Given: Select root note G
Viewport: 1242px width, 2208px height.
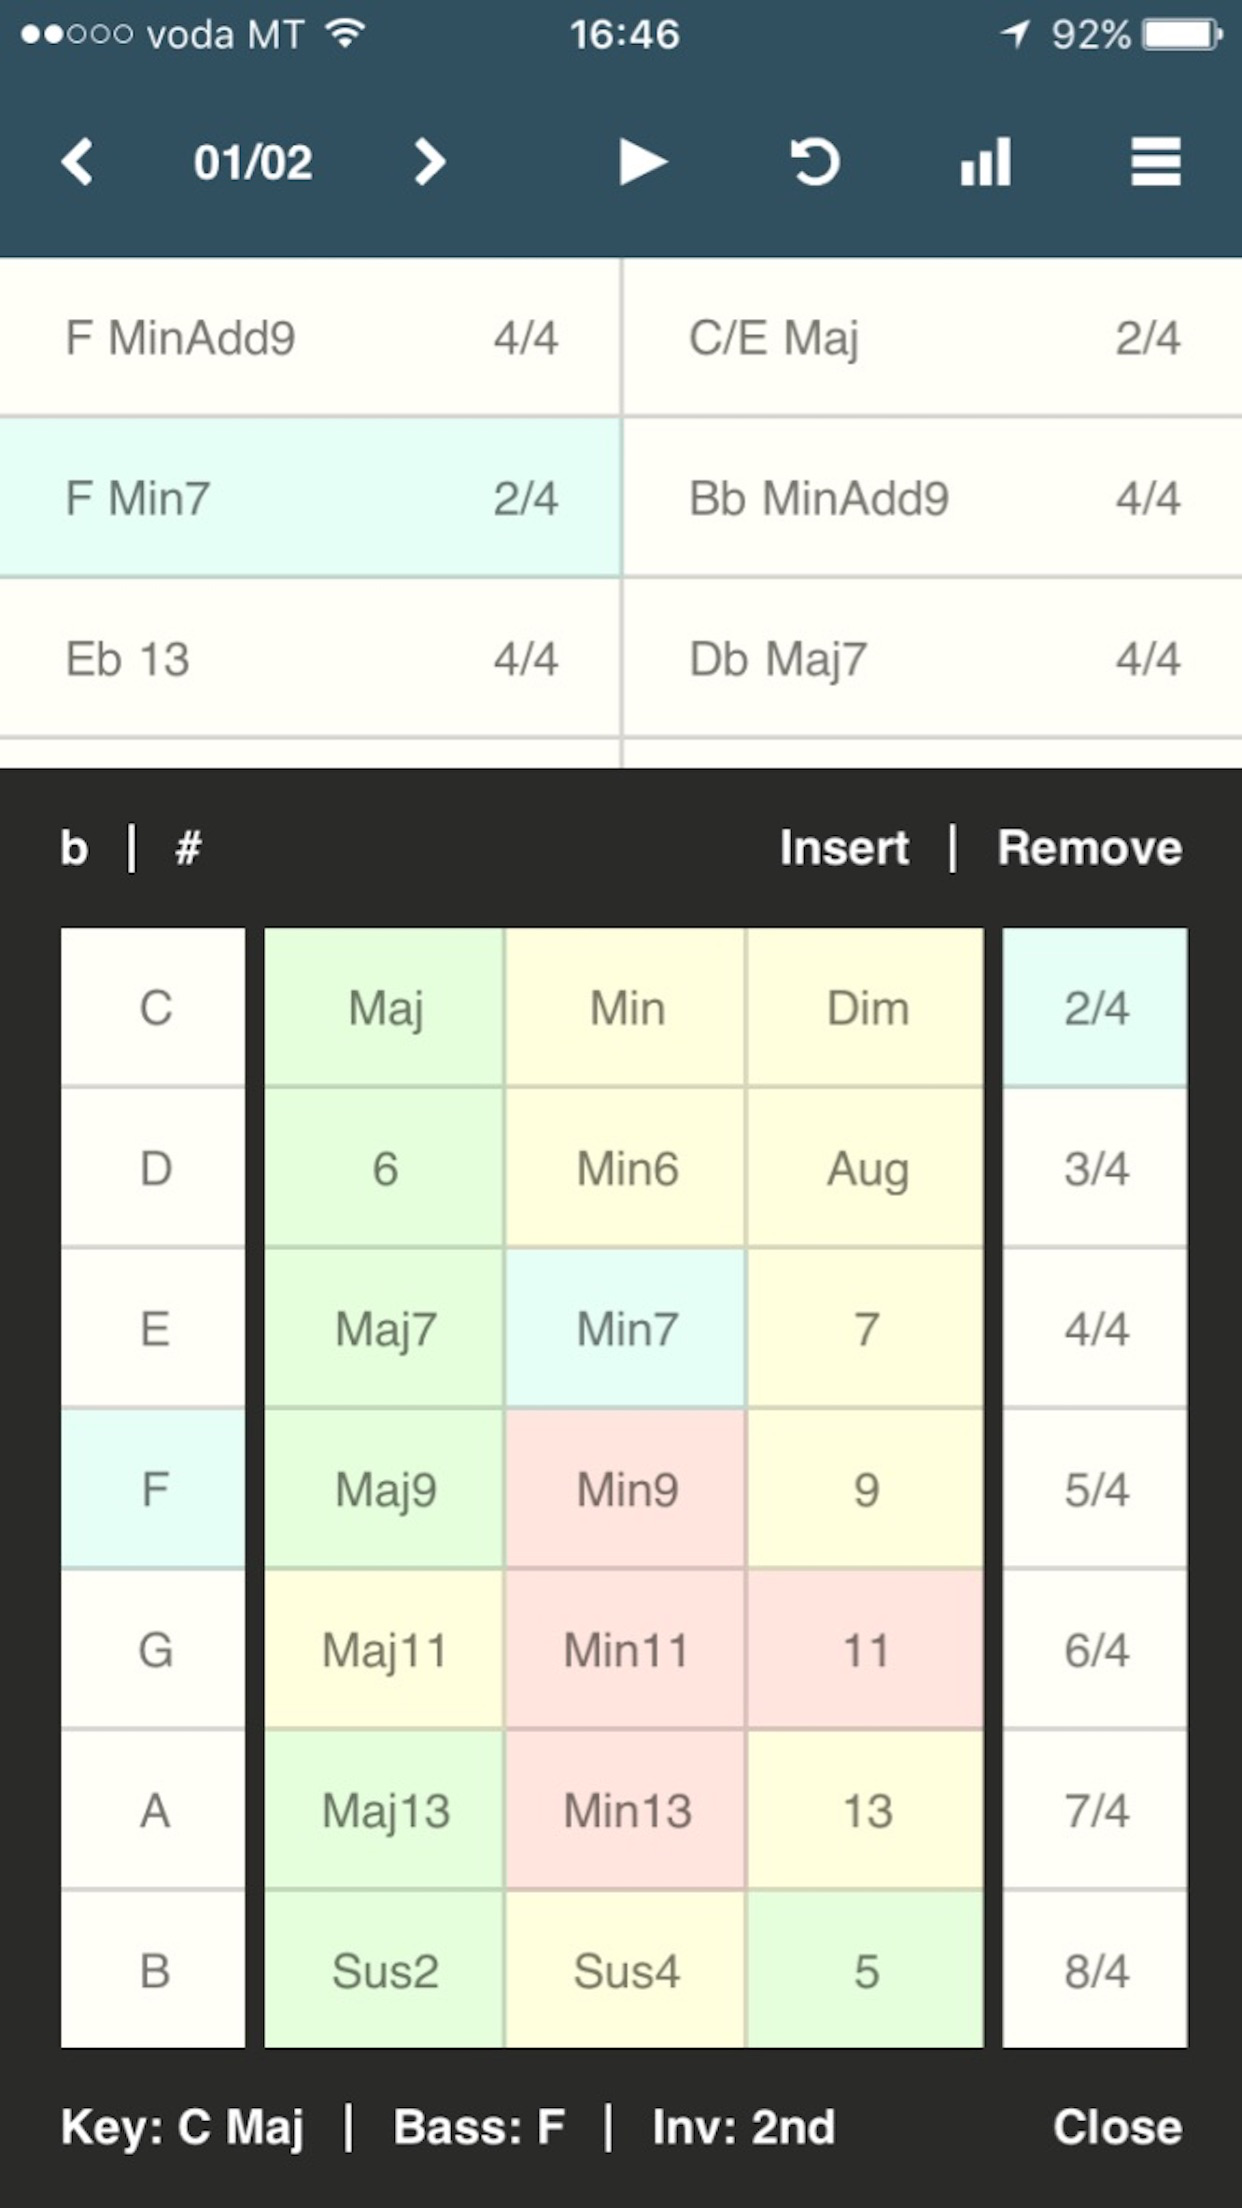Looking at the screenshot, I should [x=154, y=1650].
